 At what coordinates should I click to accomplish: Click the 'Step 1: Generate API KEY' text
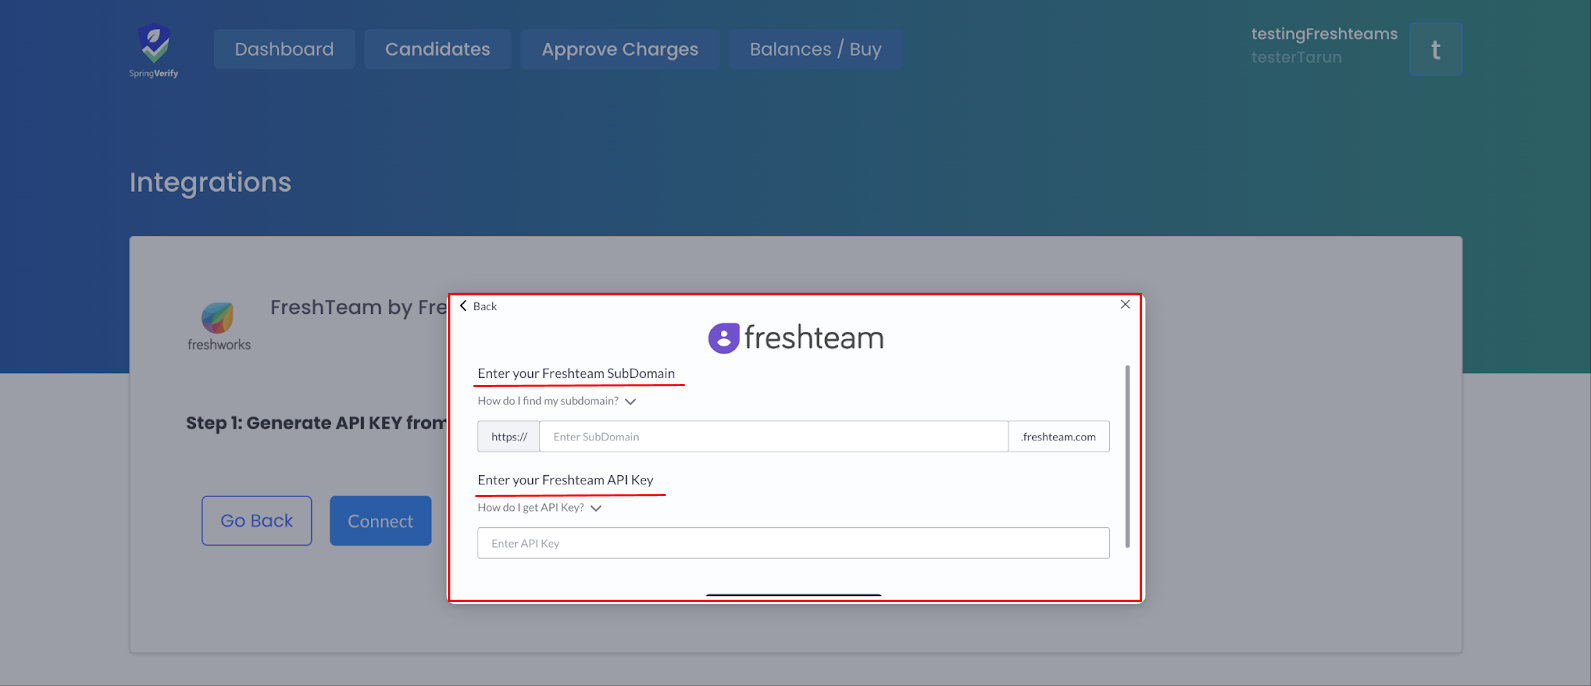[x=316, y=423]
